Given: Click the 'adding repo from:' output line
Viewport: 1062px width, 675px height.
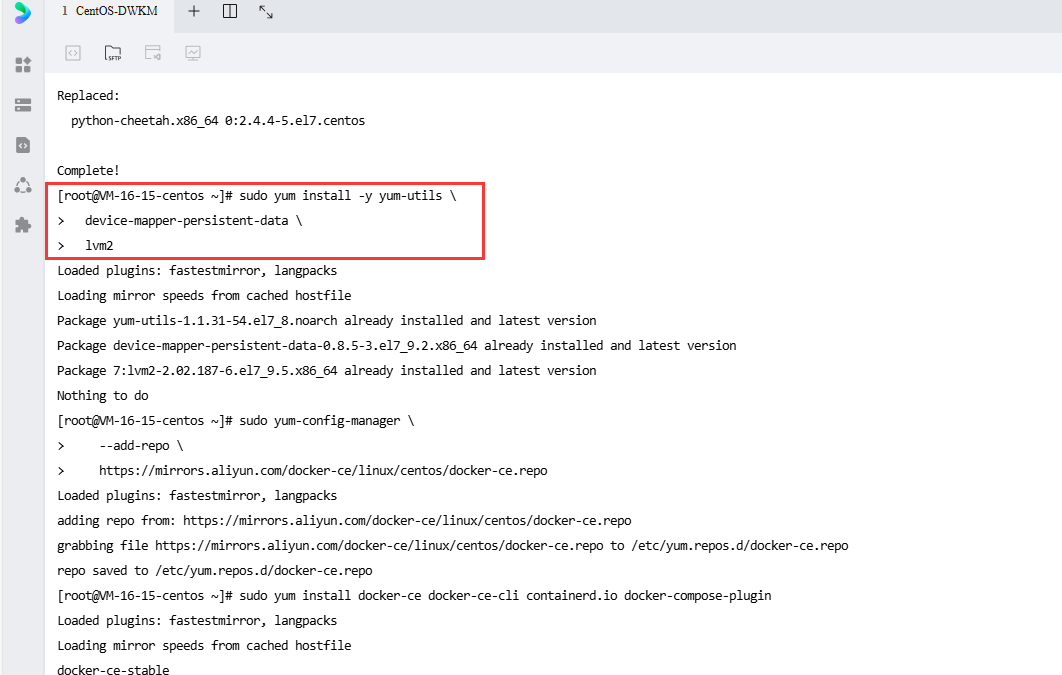Looking at the screenshot, I should point(344,521).
